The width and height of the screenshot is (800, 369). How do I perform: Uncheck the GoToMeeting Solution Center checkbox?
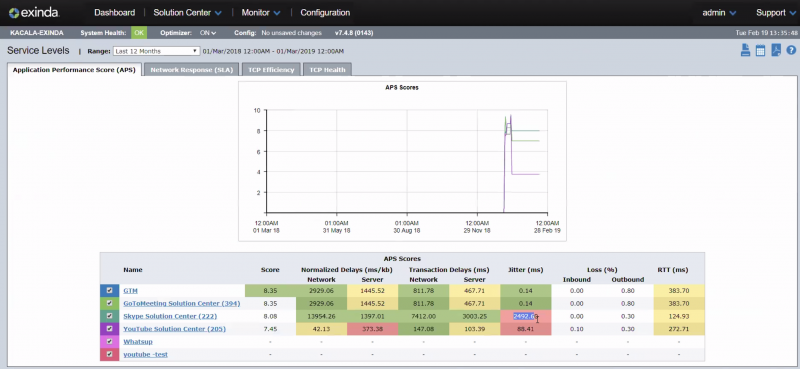tap(109, 303)
